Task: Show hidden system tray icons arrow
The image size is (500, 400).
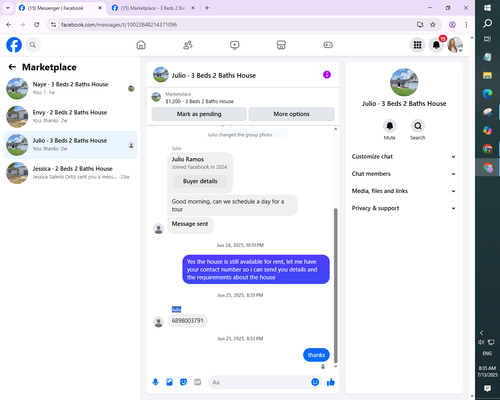Action: 481,332
